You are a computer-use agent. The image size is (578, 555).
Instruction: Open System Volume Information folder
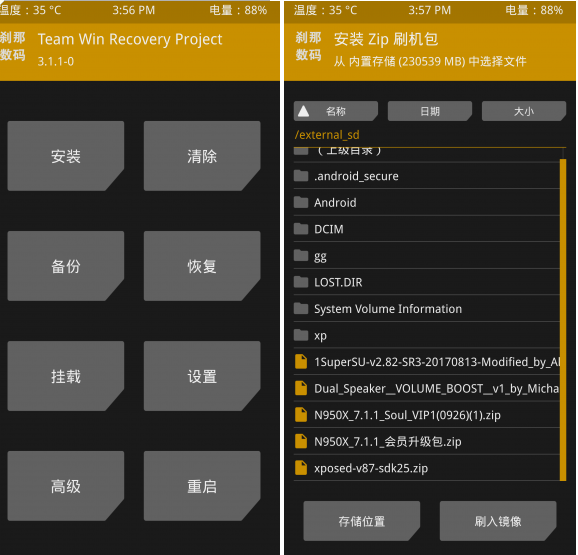pyautogui.click(x=426, y=308)
